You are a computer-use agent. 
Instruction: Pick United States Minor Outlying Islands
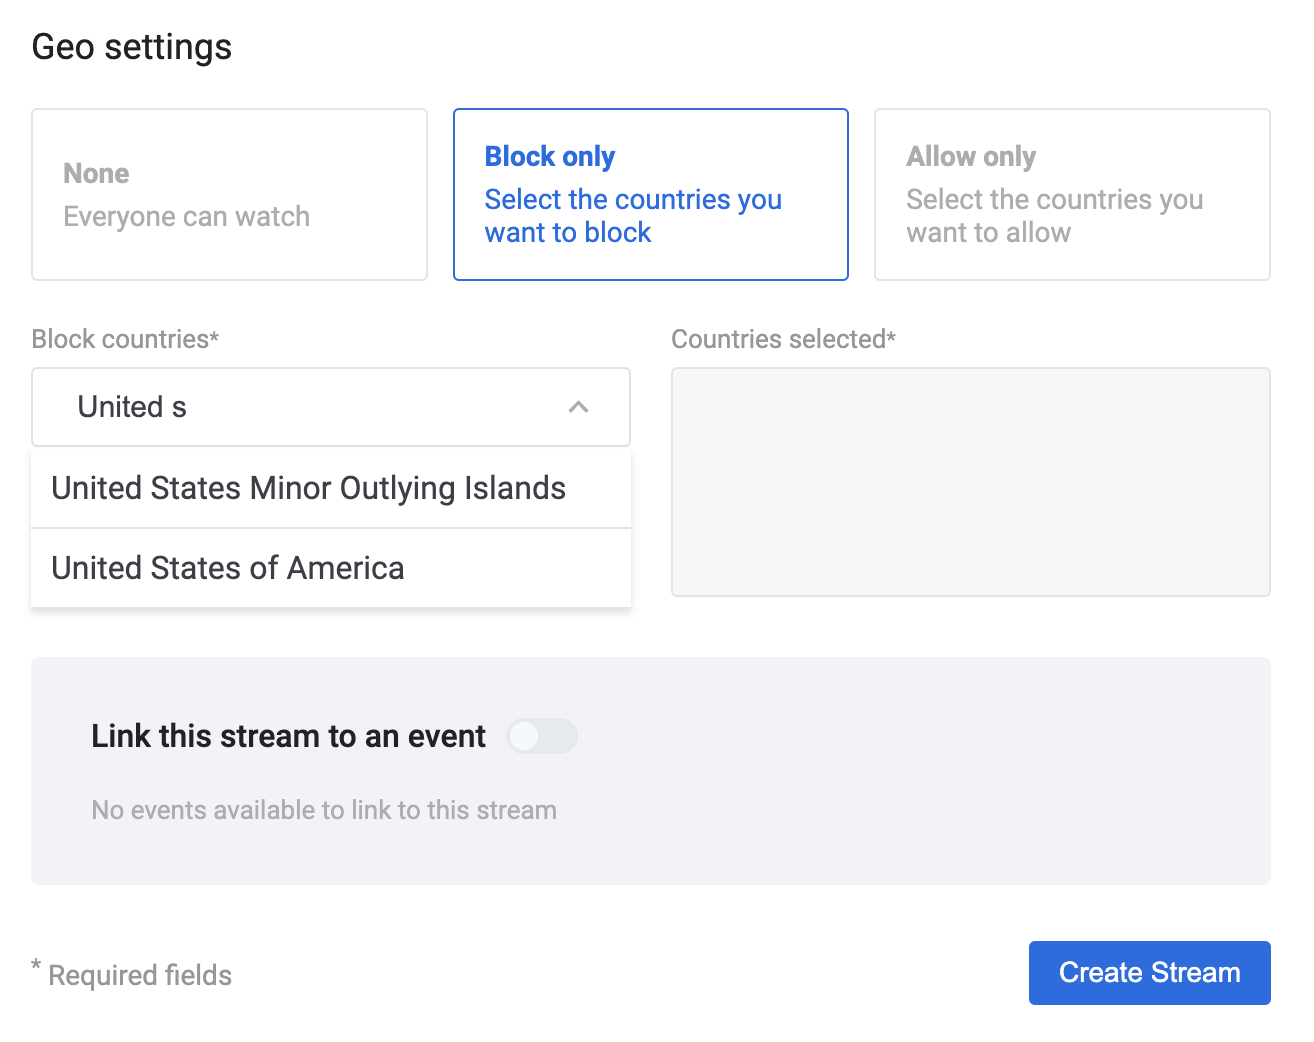tap(309, 488)
